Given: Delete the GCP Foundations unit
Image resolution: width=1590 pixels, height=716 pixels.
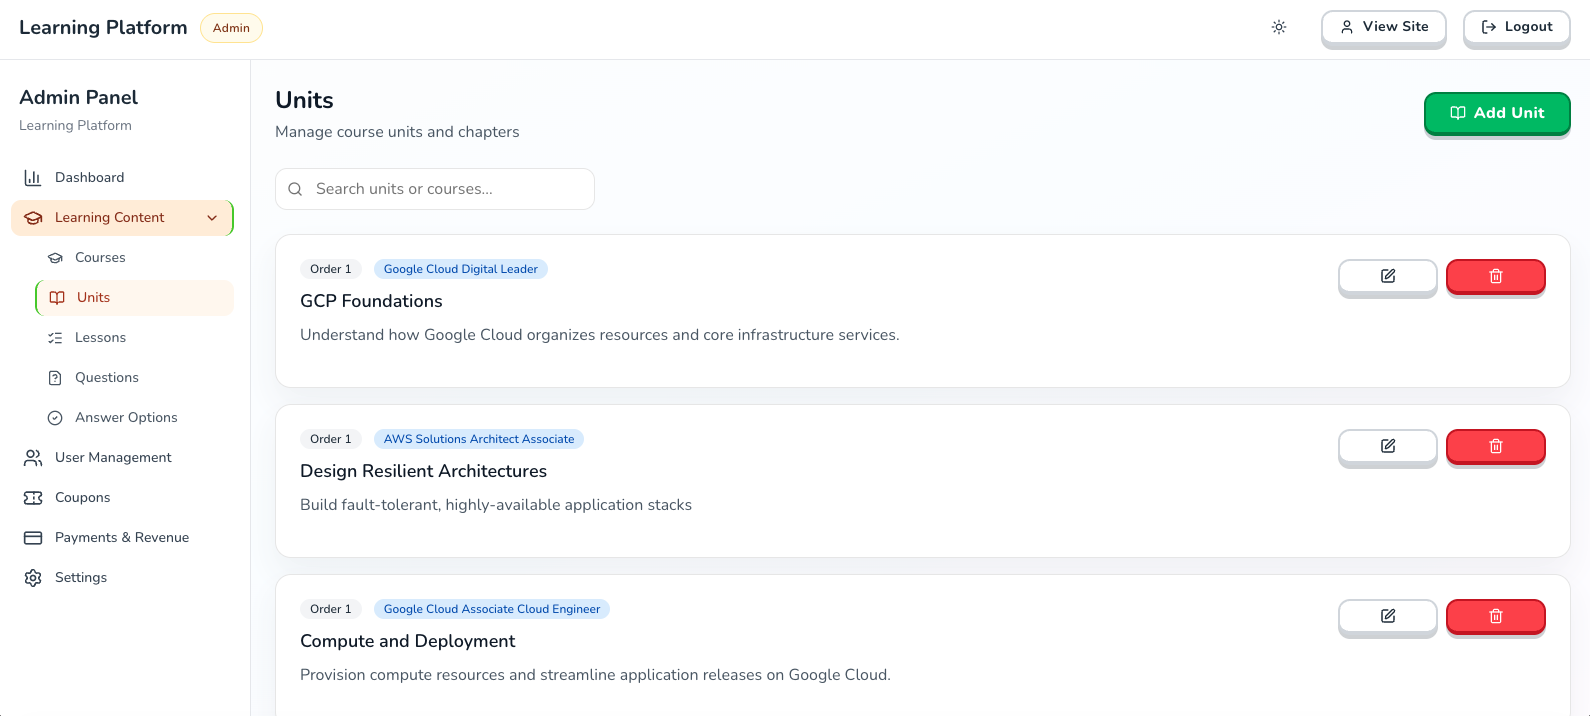Looking at the screenshot, I should [x=1496, y=276].
